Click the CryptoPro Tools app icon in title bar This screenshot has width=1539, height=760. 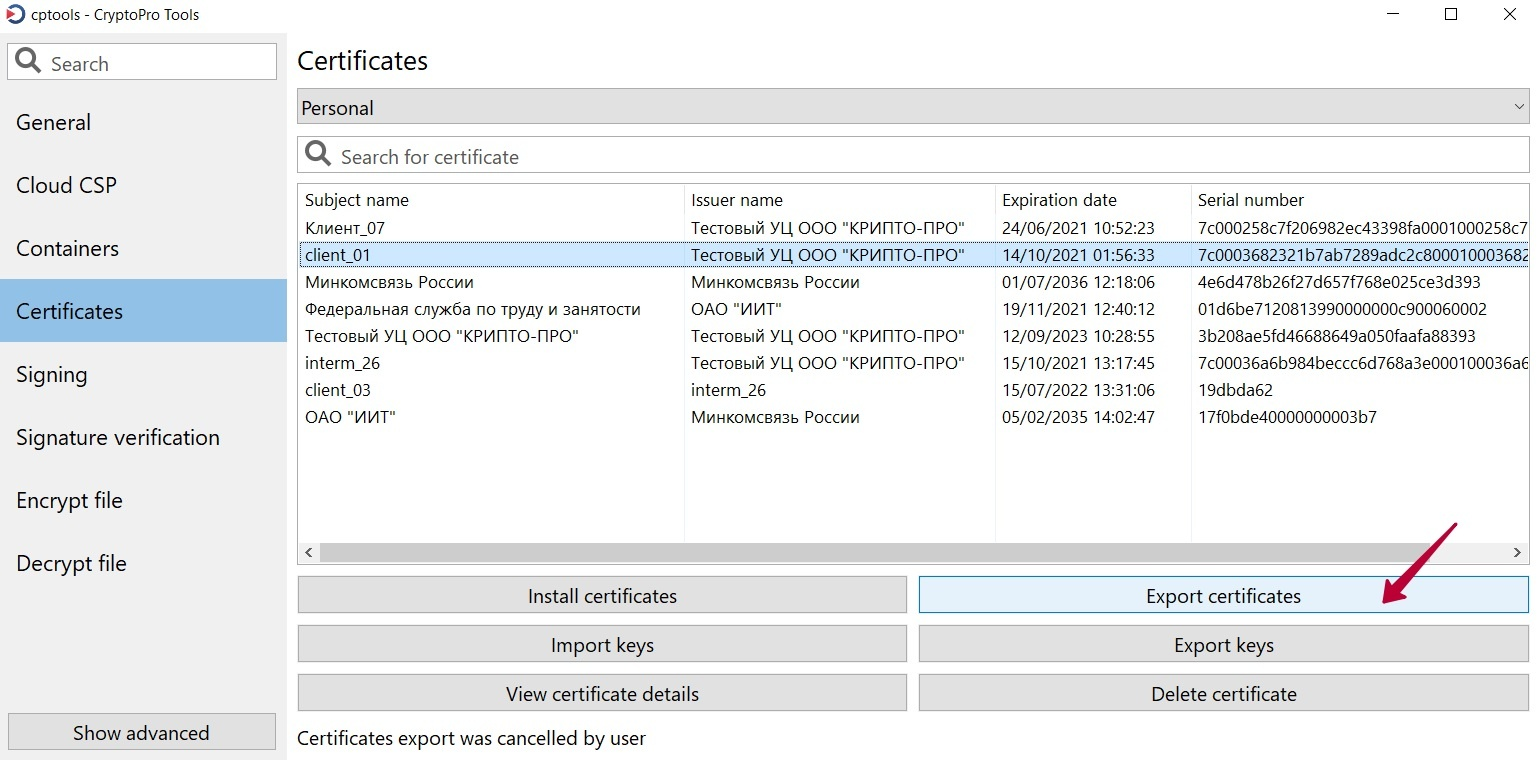15,15
